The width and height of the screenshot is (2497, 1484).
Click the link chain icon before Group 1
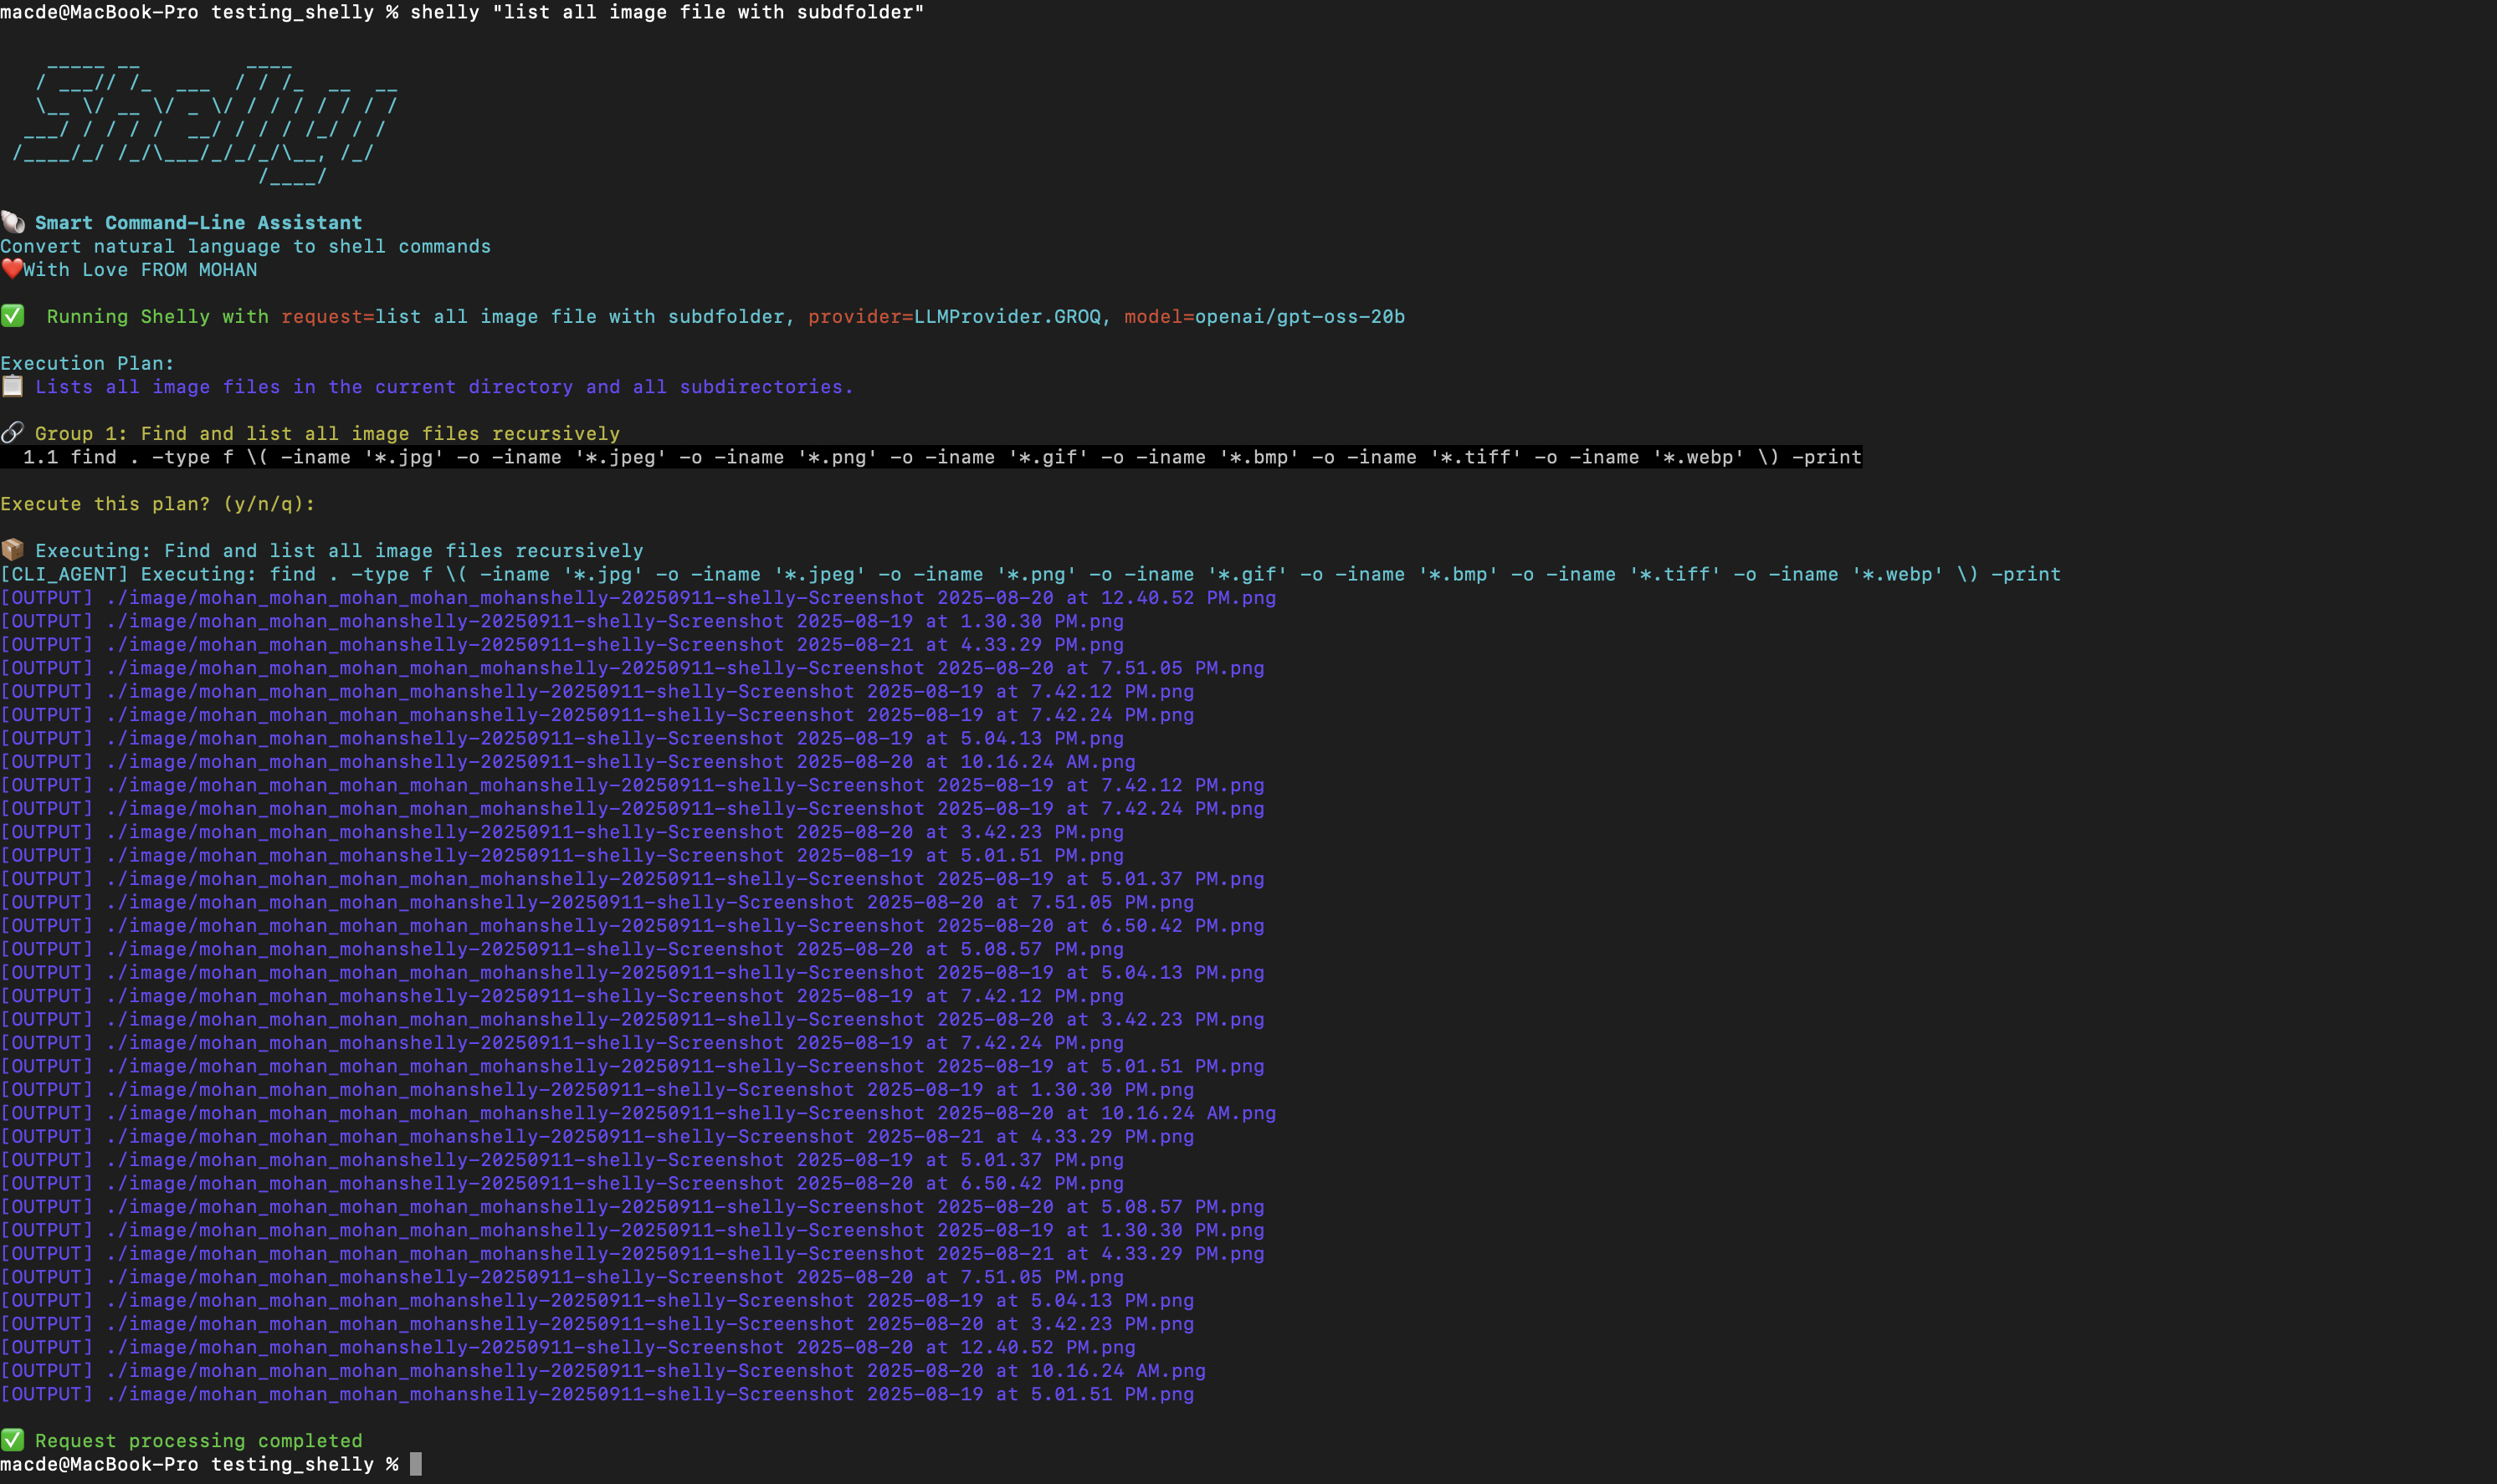tap(12, 433)
